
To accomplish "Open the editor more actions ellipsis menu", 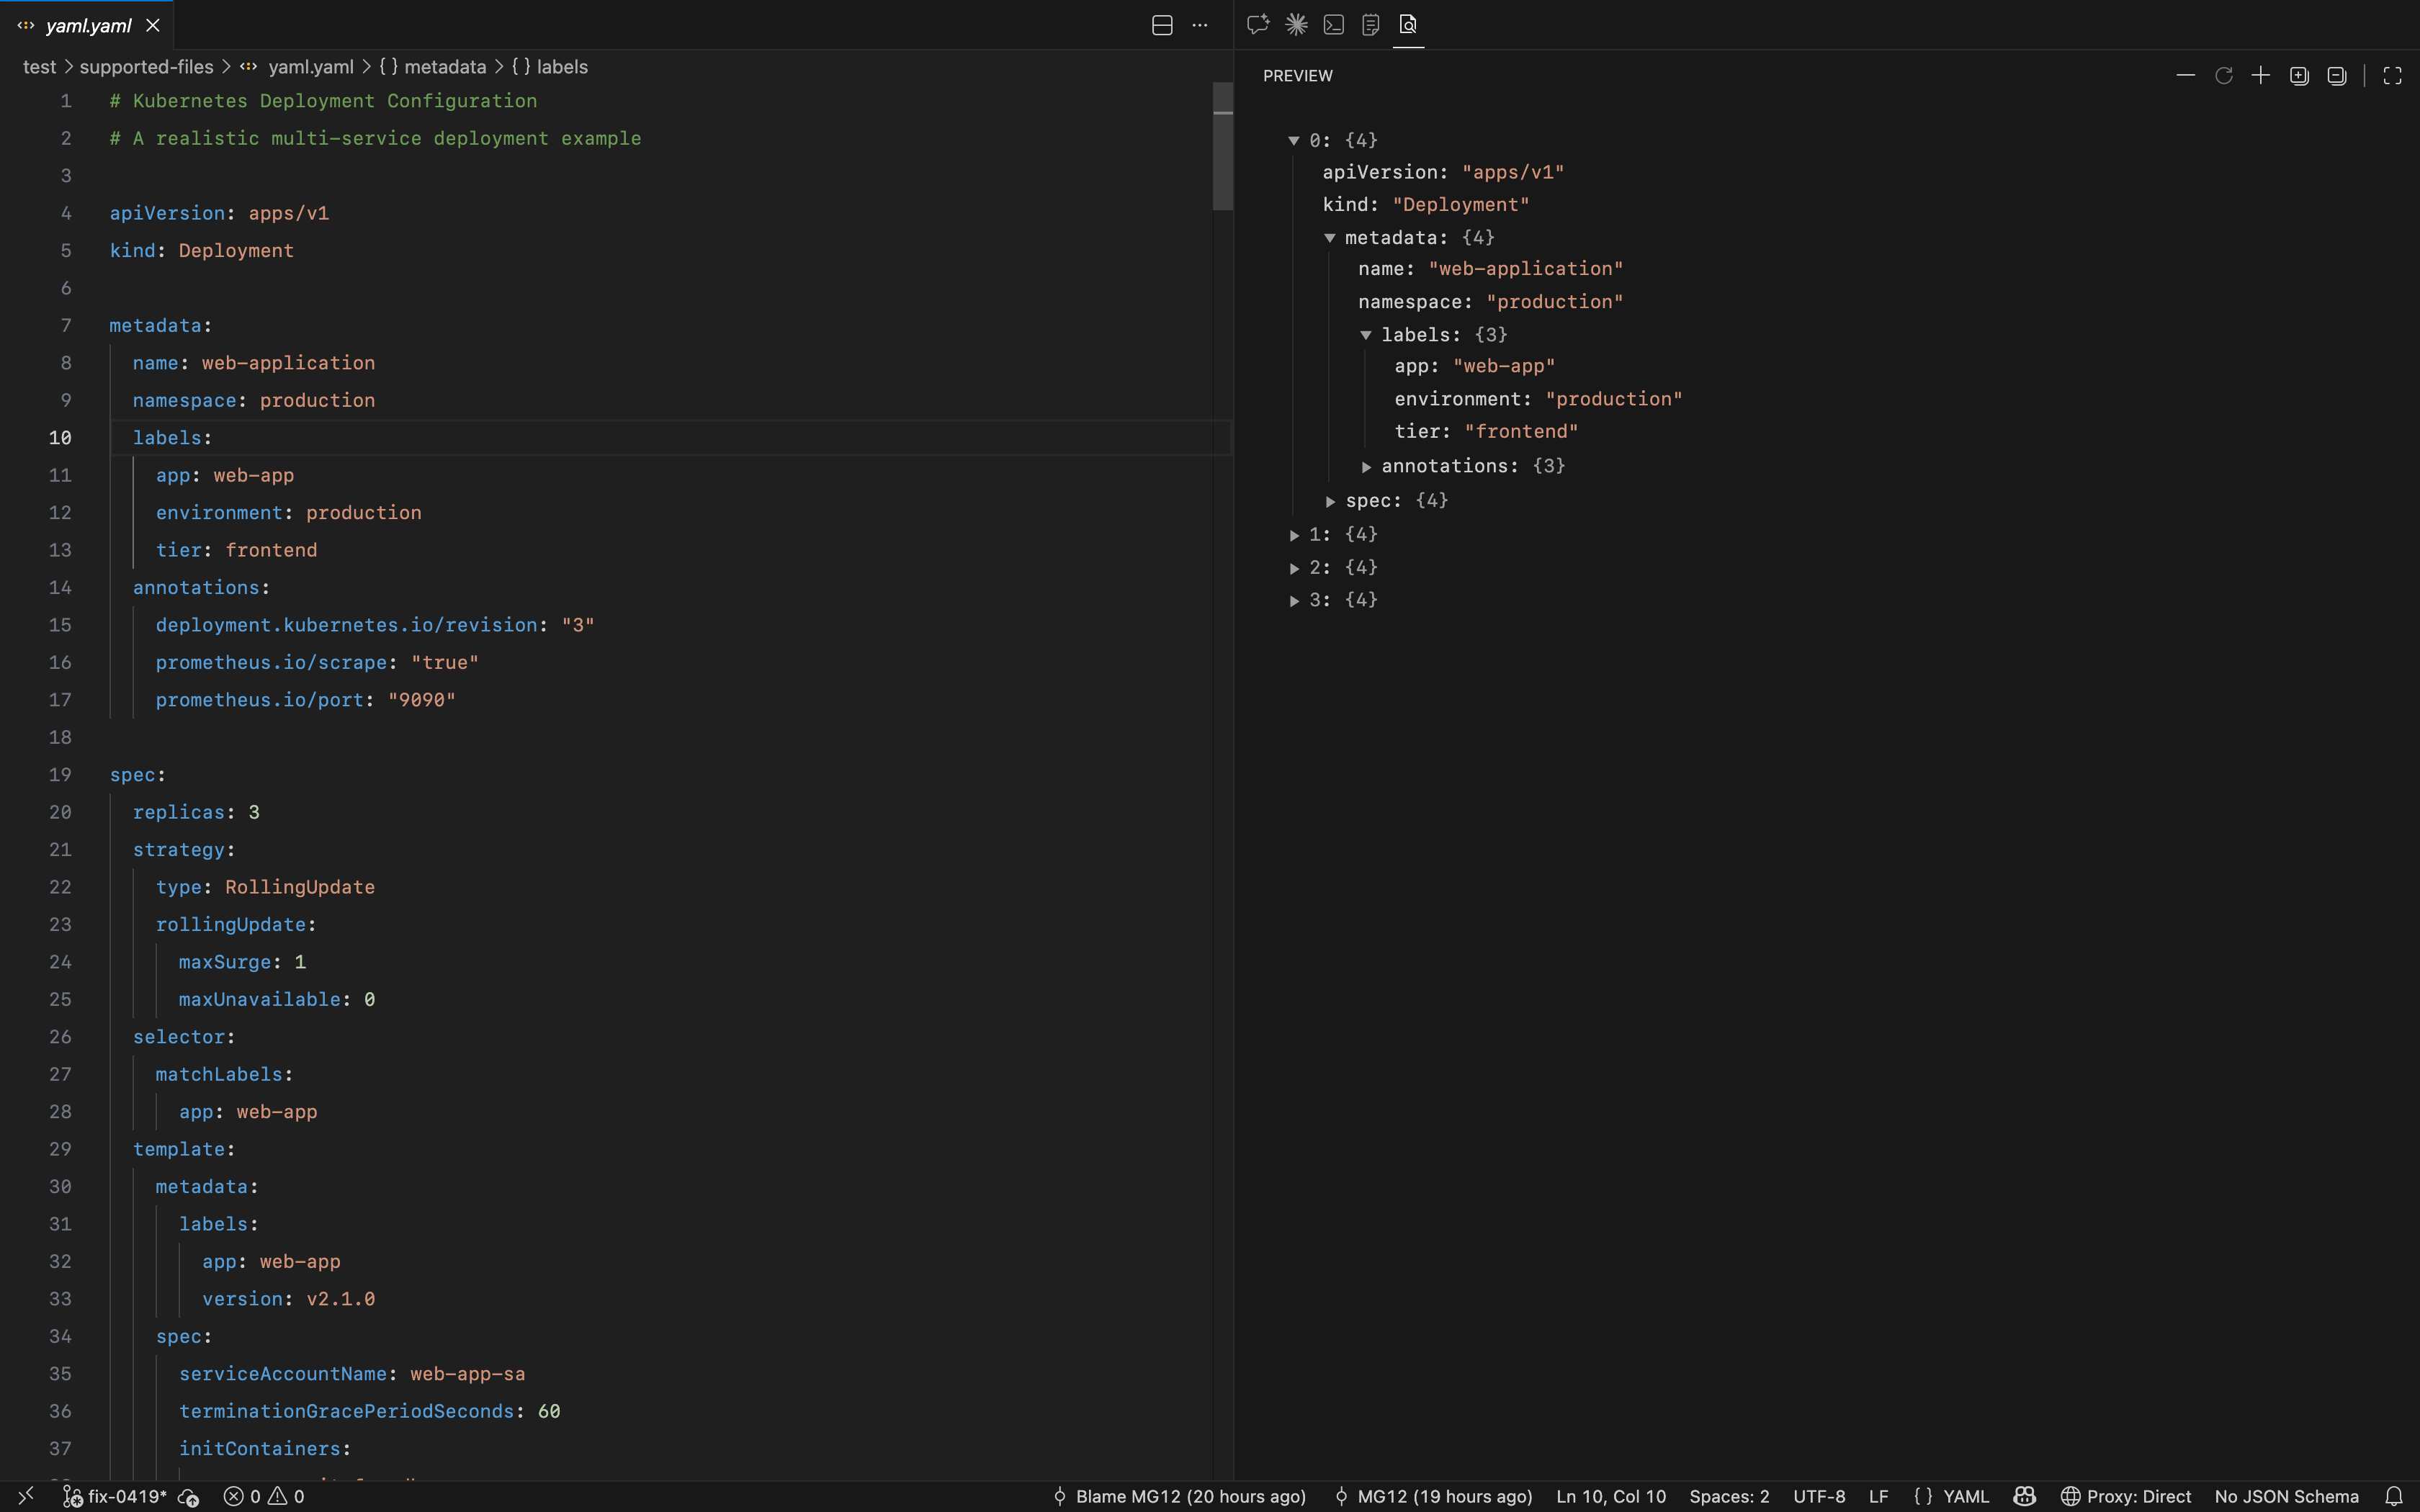I will click(x=1200, y=25).
